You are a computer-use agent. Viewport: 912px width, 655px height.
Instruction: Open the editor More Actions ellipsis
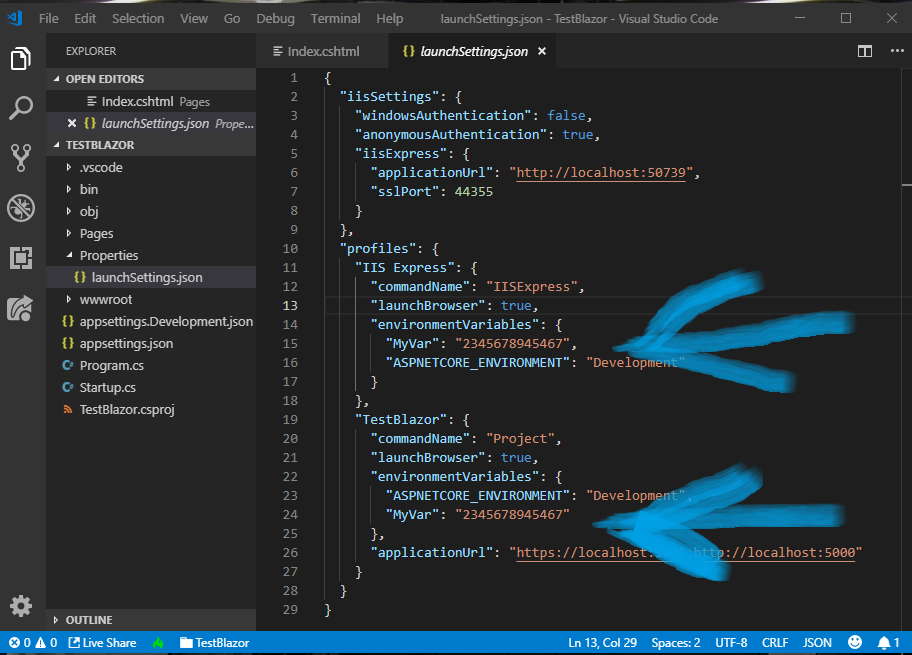[x=897, y=51]
